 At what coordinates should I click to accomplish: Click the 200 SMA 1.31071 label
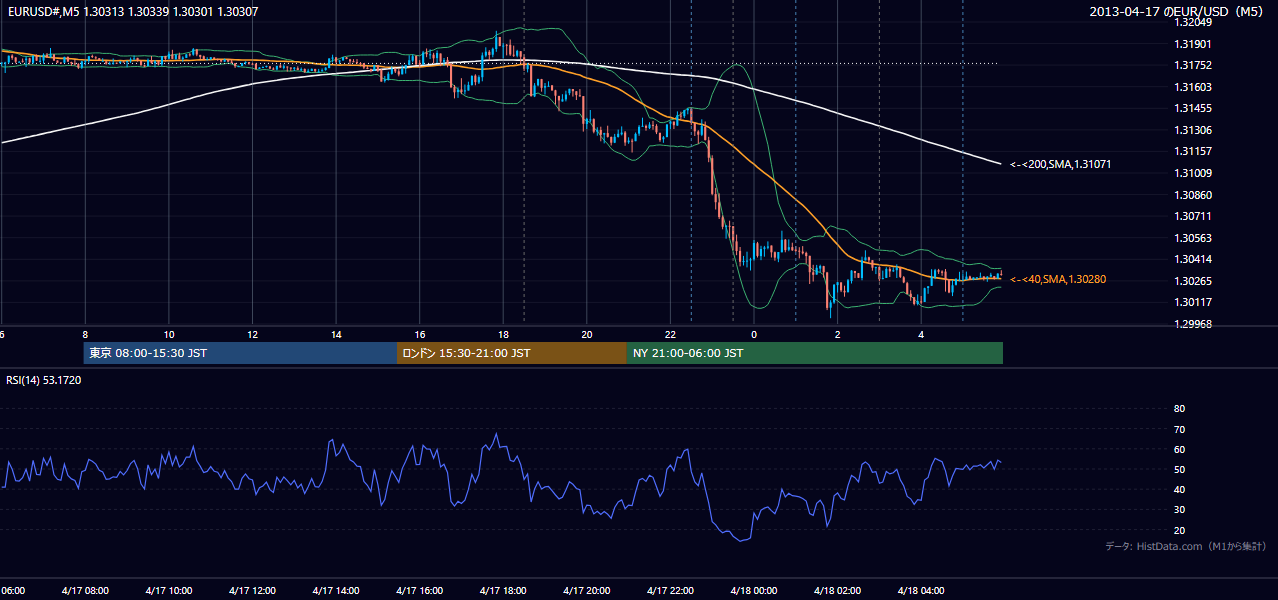[1060, 163]
